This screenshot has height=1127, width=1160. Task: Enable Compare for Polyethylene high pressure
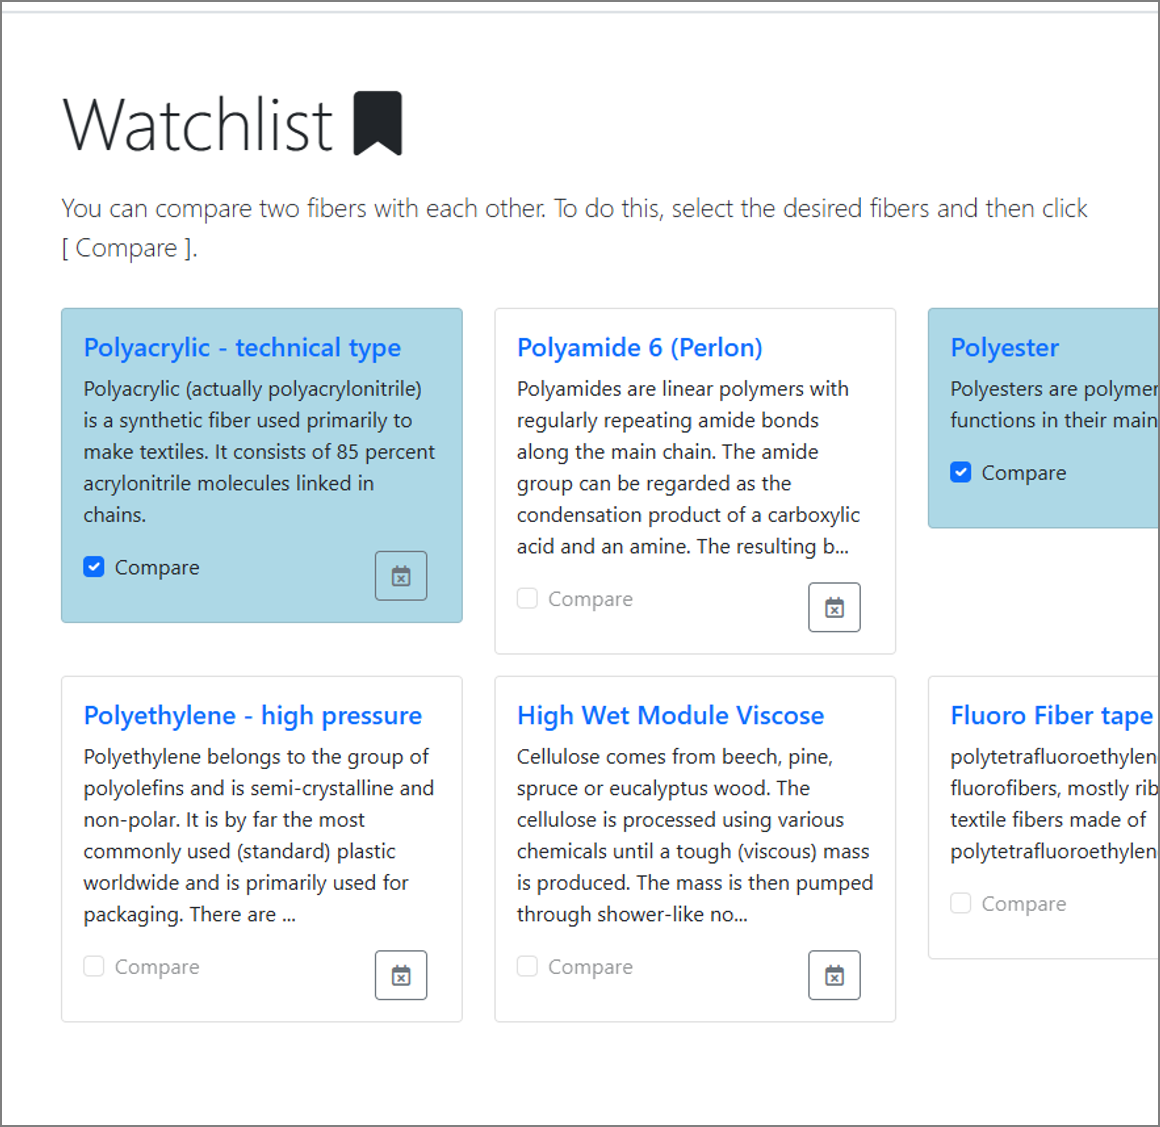94,967
